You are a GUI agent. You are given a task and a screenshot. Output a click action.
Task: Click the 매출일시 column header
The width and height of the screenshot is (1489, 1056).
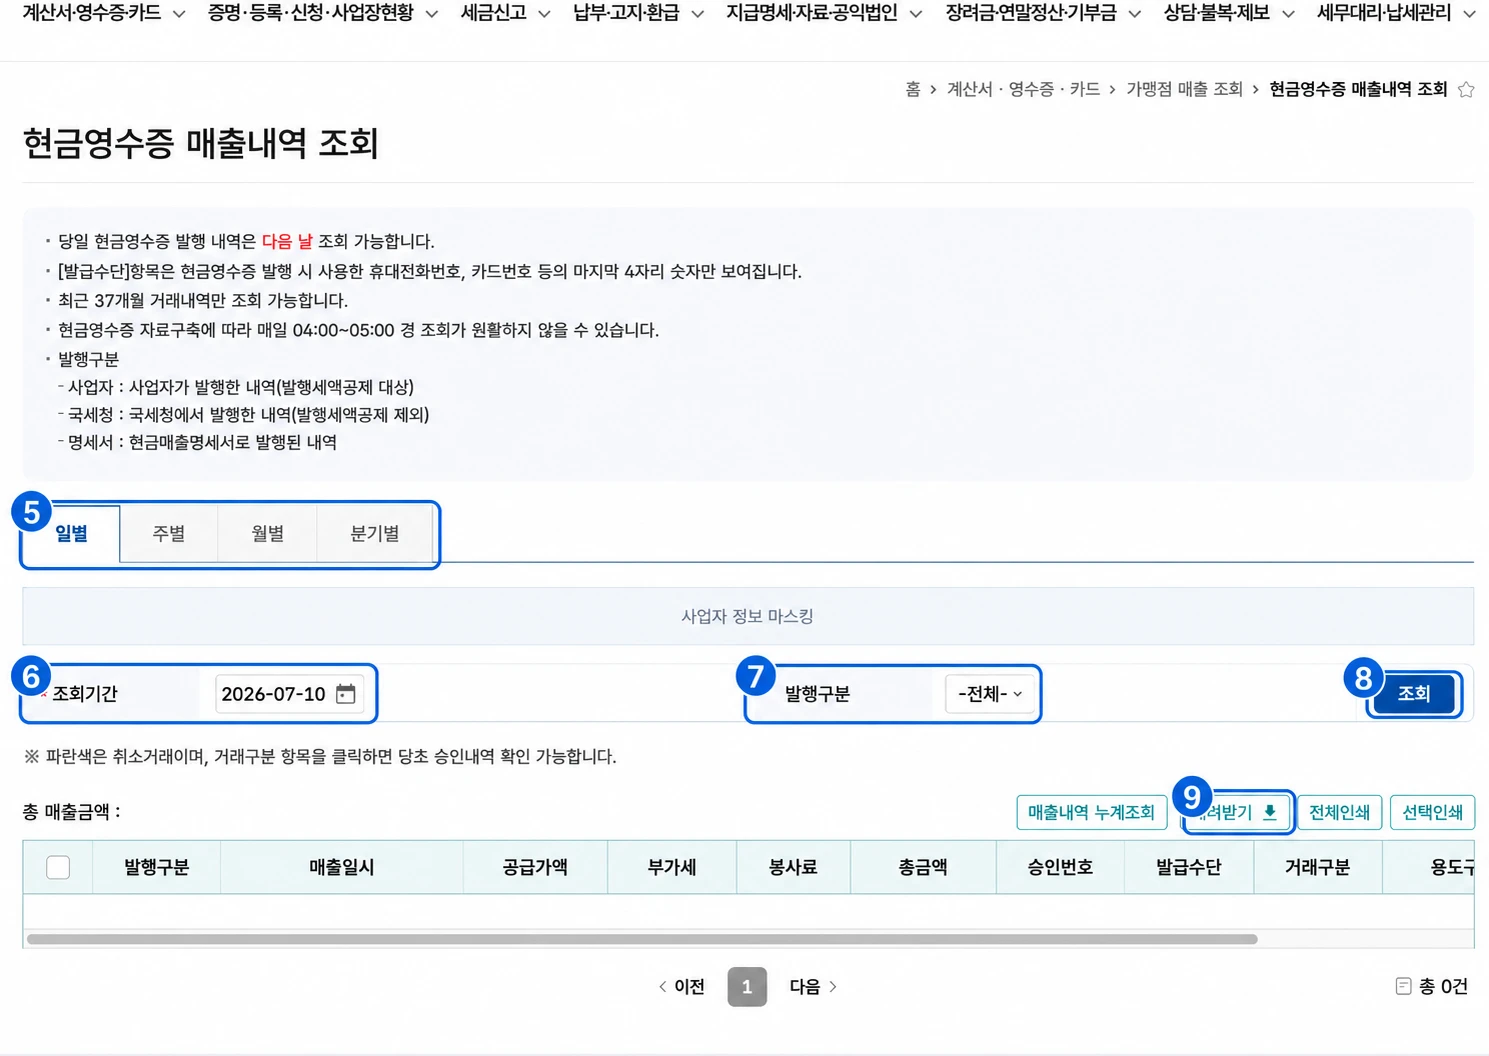tap(342, 867)
